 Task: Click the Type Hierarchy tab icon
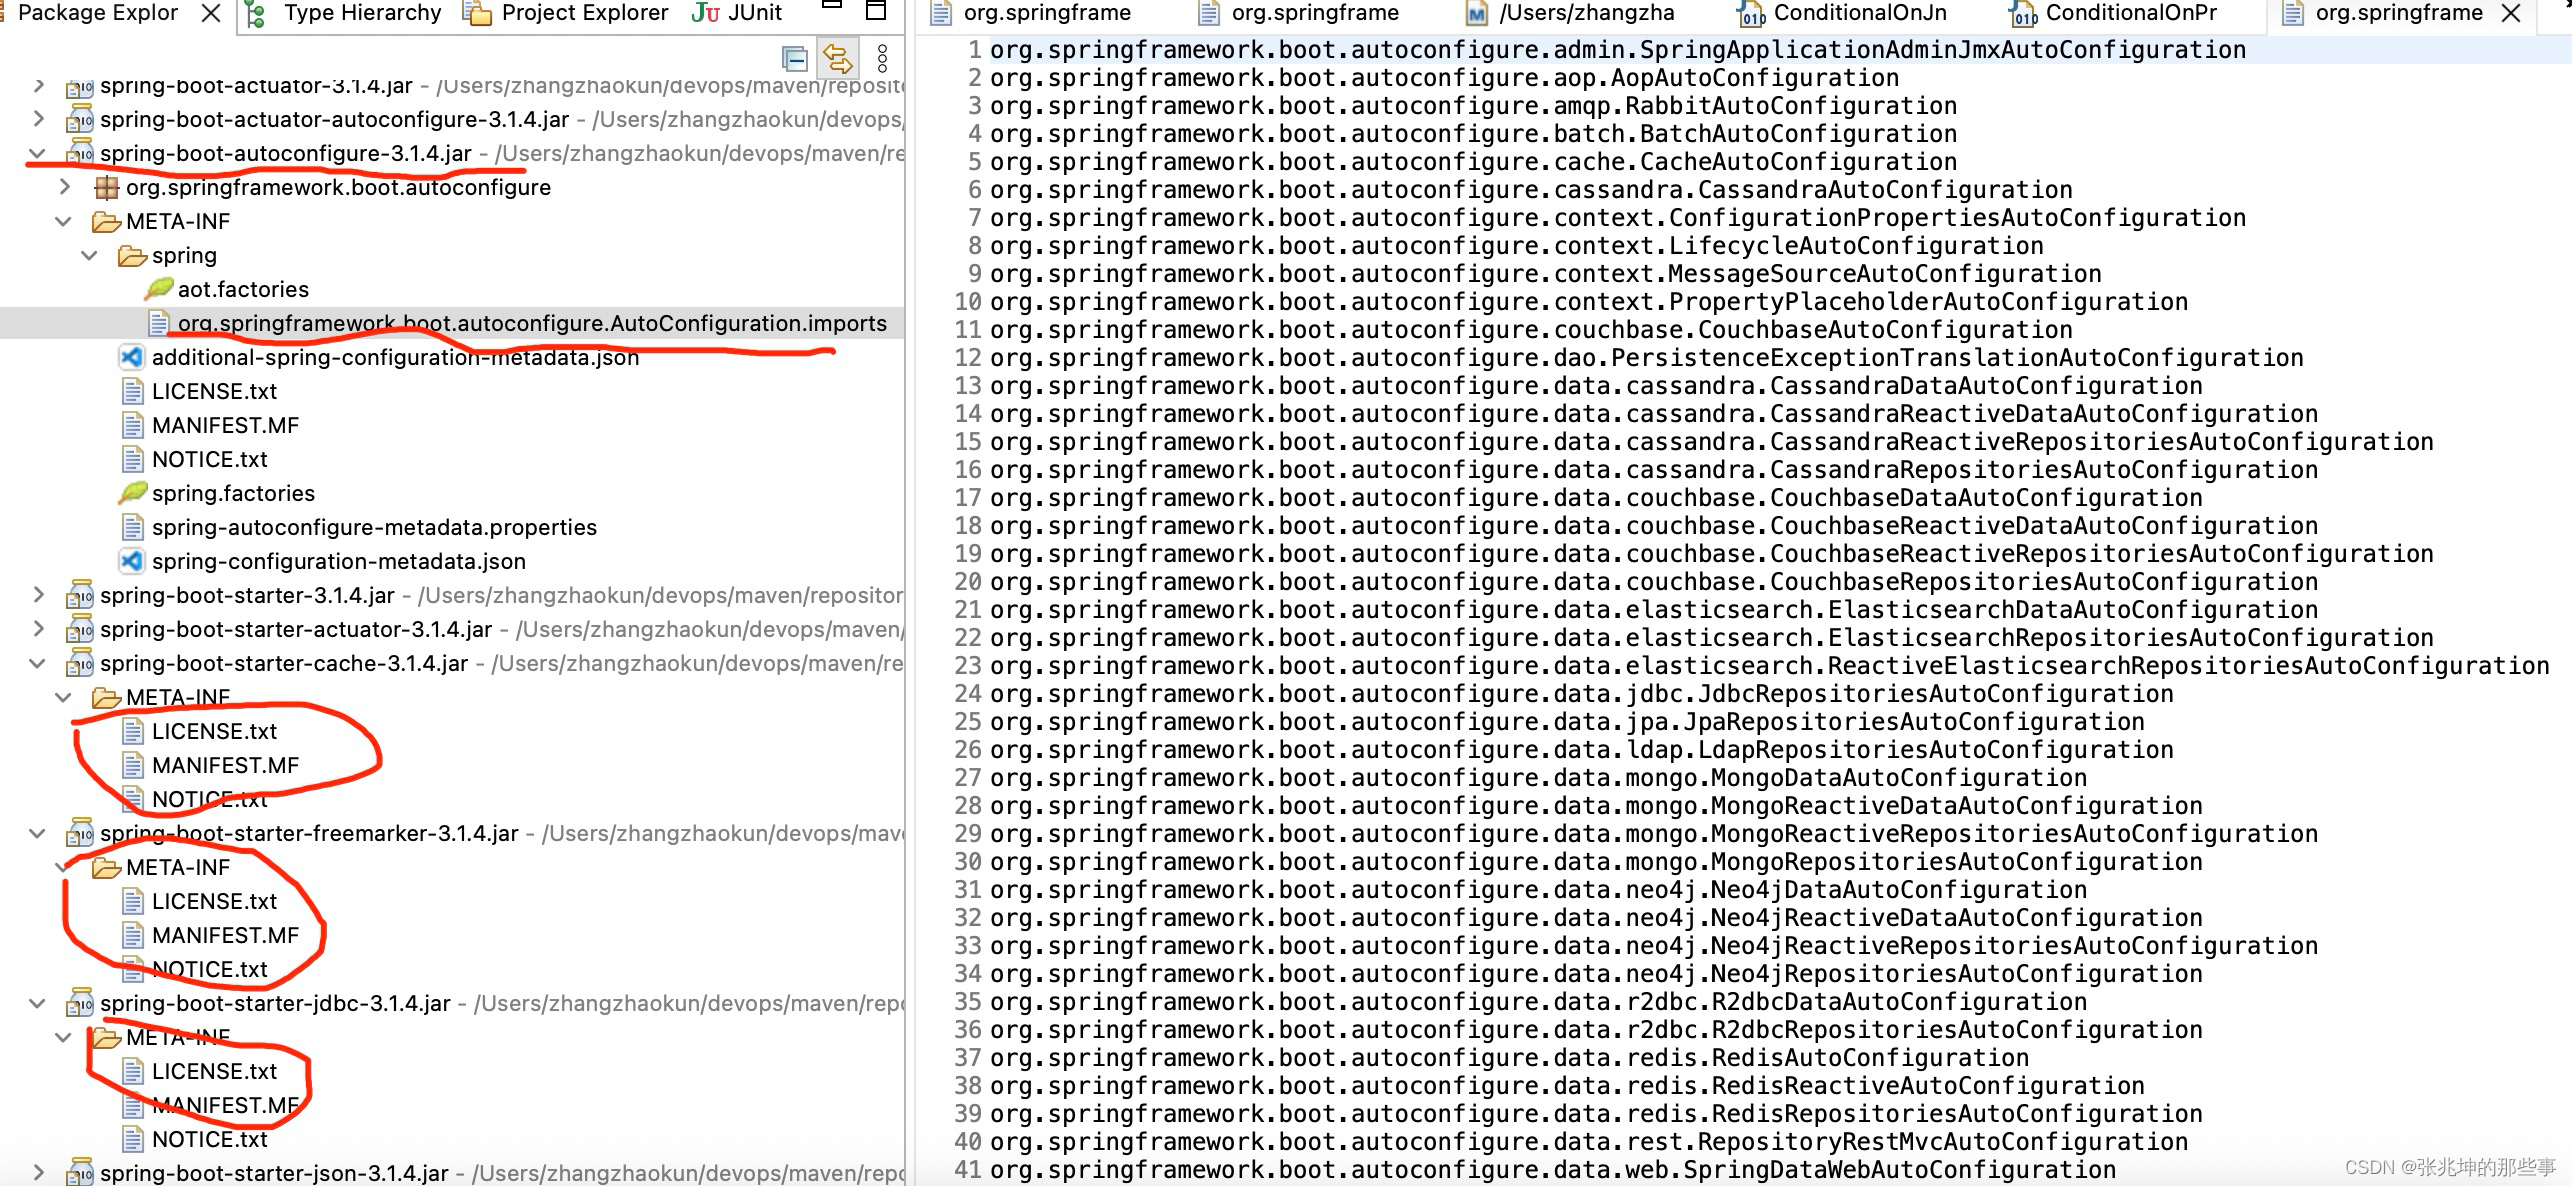pyautogui.click(x=256, y=13)
